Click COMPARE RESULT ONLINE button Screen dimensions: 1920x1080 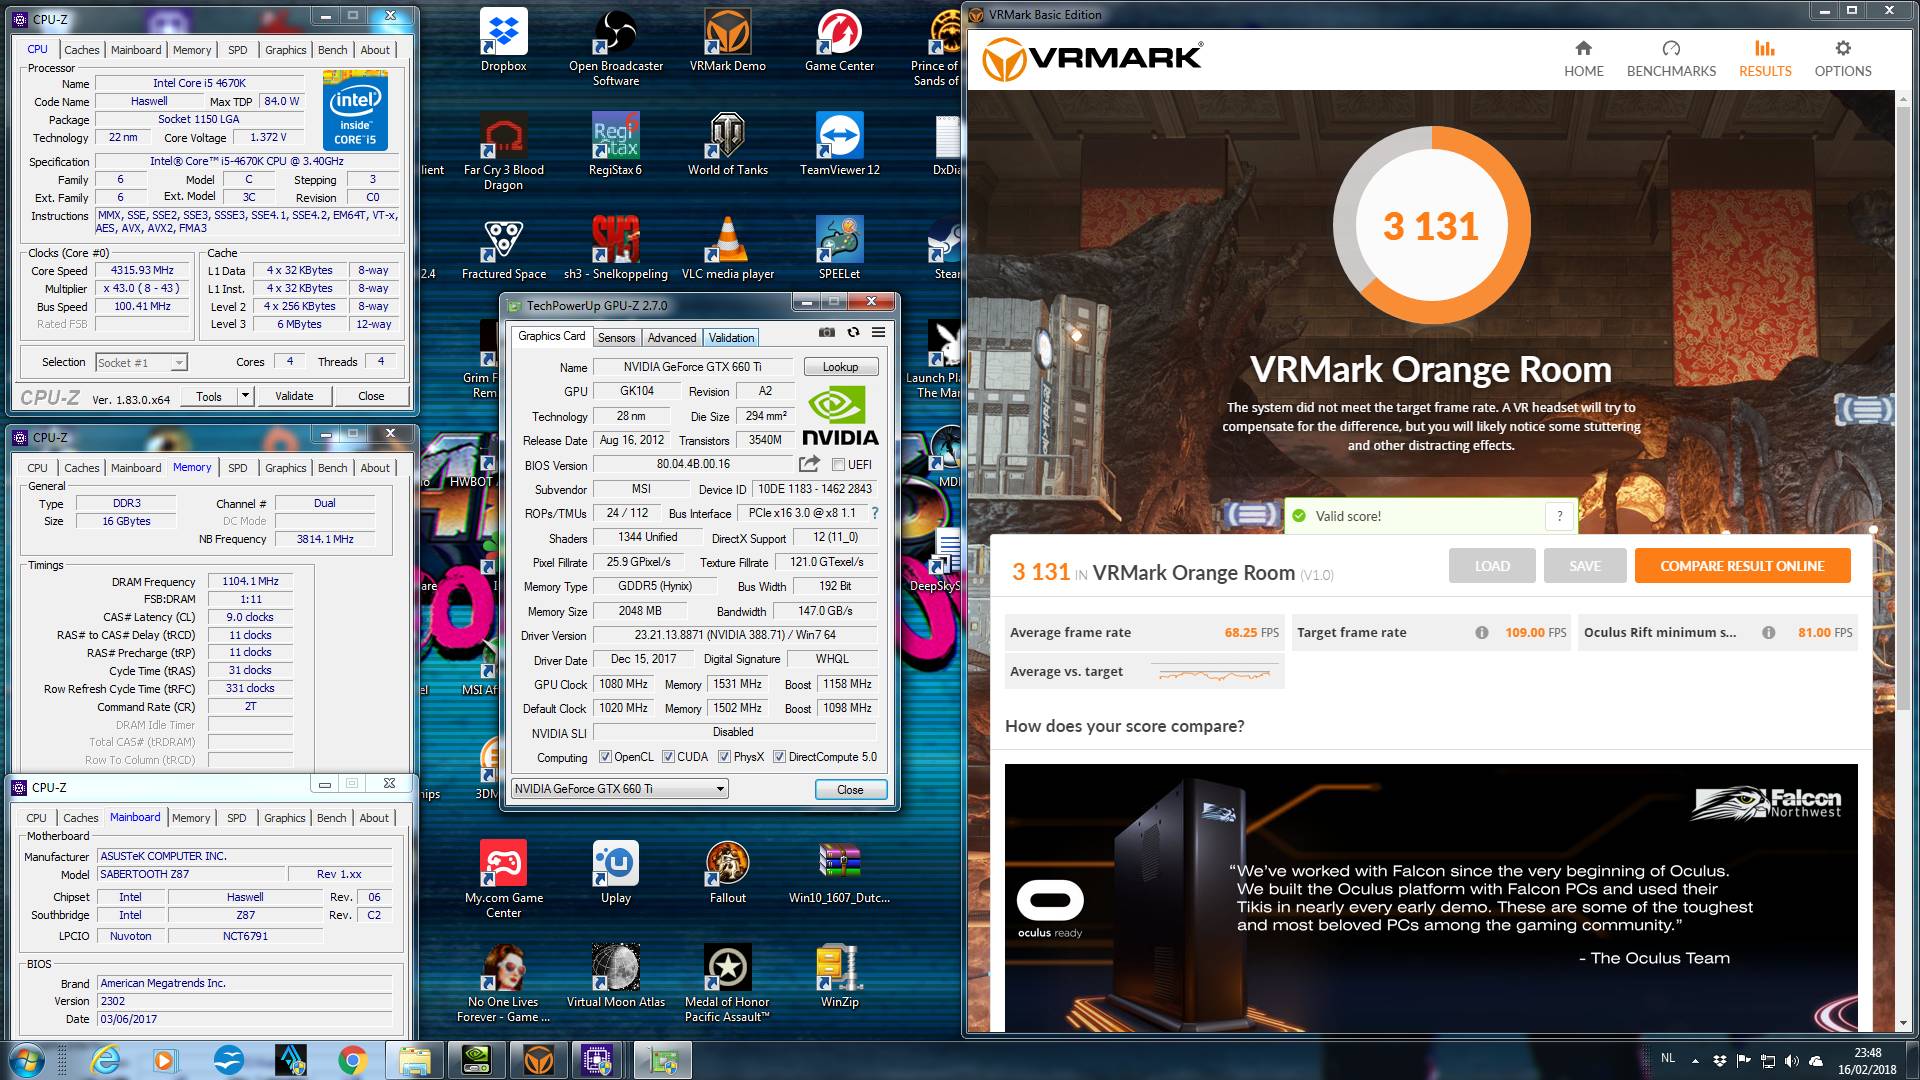coord(1742,566)
